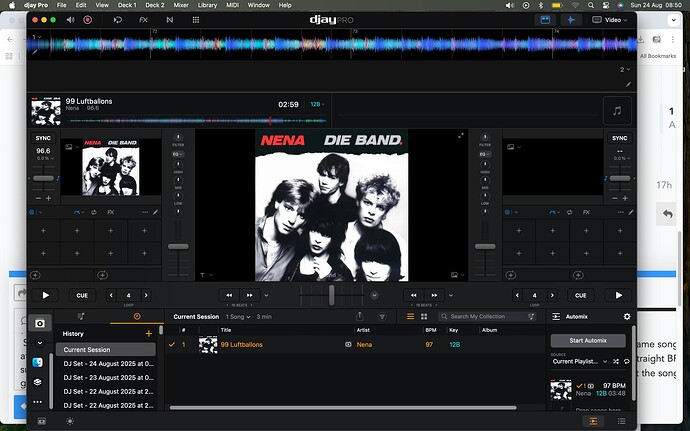The width and height of the screenshot is (690, 431).
Task: Expand the crossfader options chevron
Action: (x=374, y=295)
